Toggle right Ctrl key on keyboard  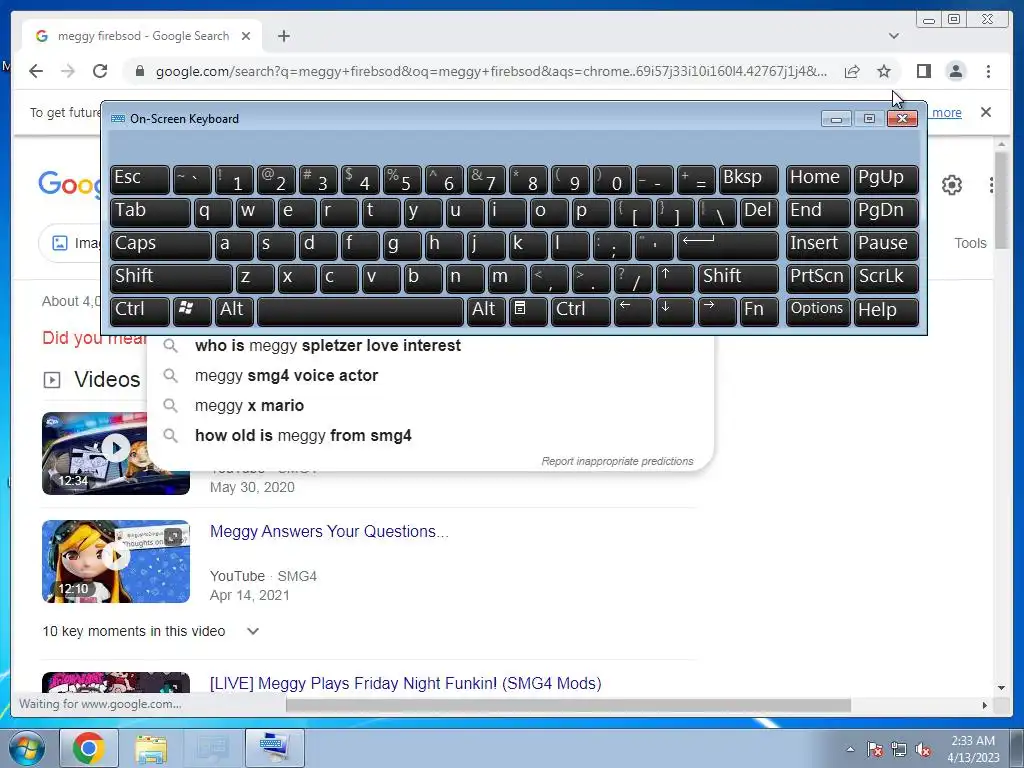581,311
